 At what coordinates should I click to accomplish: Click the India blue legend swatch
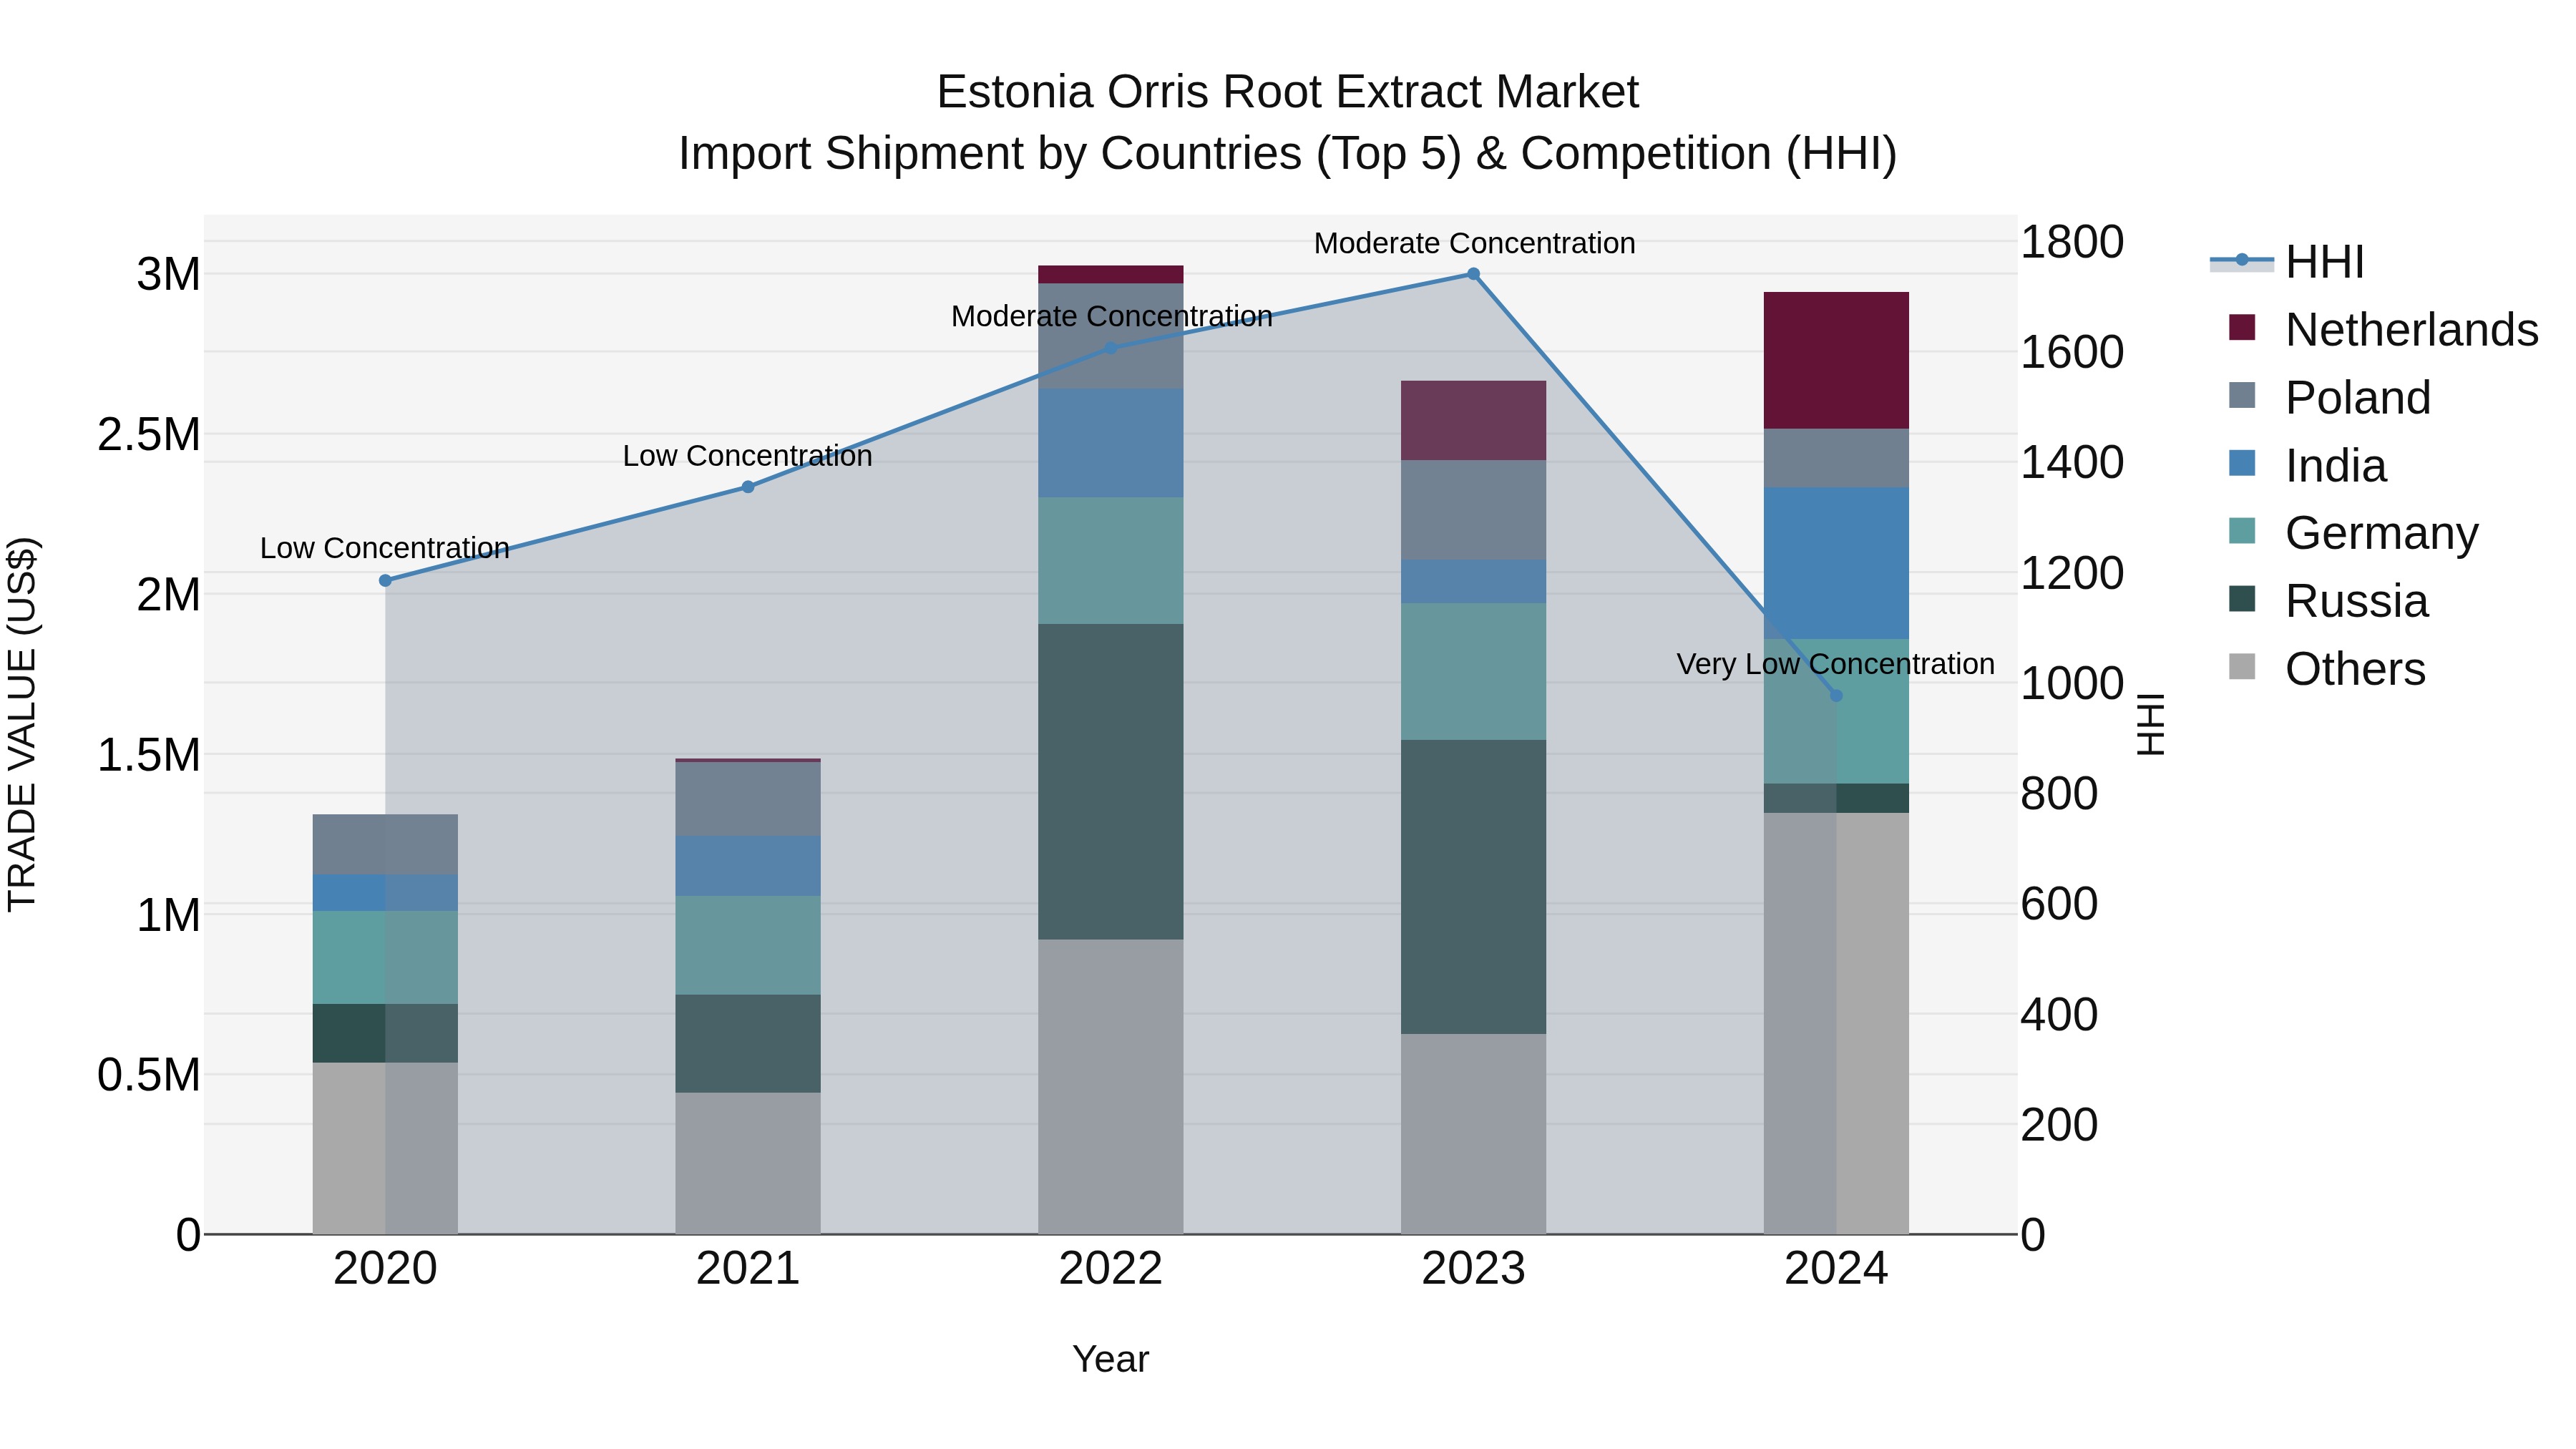click(x=2243, y=463)
